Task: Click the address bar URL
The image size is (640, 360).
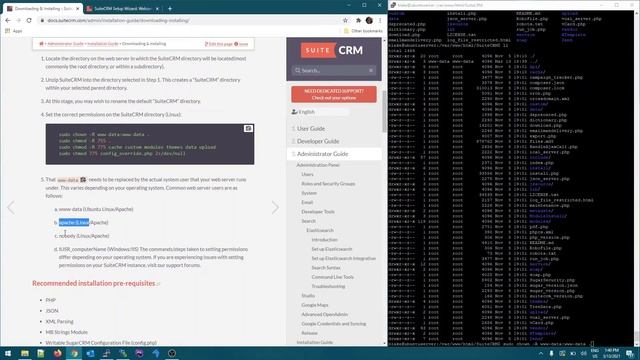Action: pyautogui.click(x=118, y=20)
